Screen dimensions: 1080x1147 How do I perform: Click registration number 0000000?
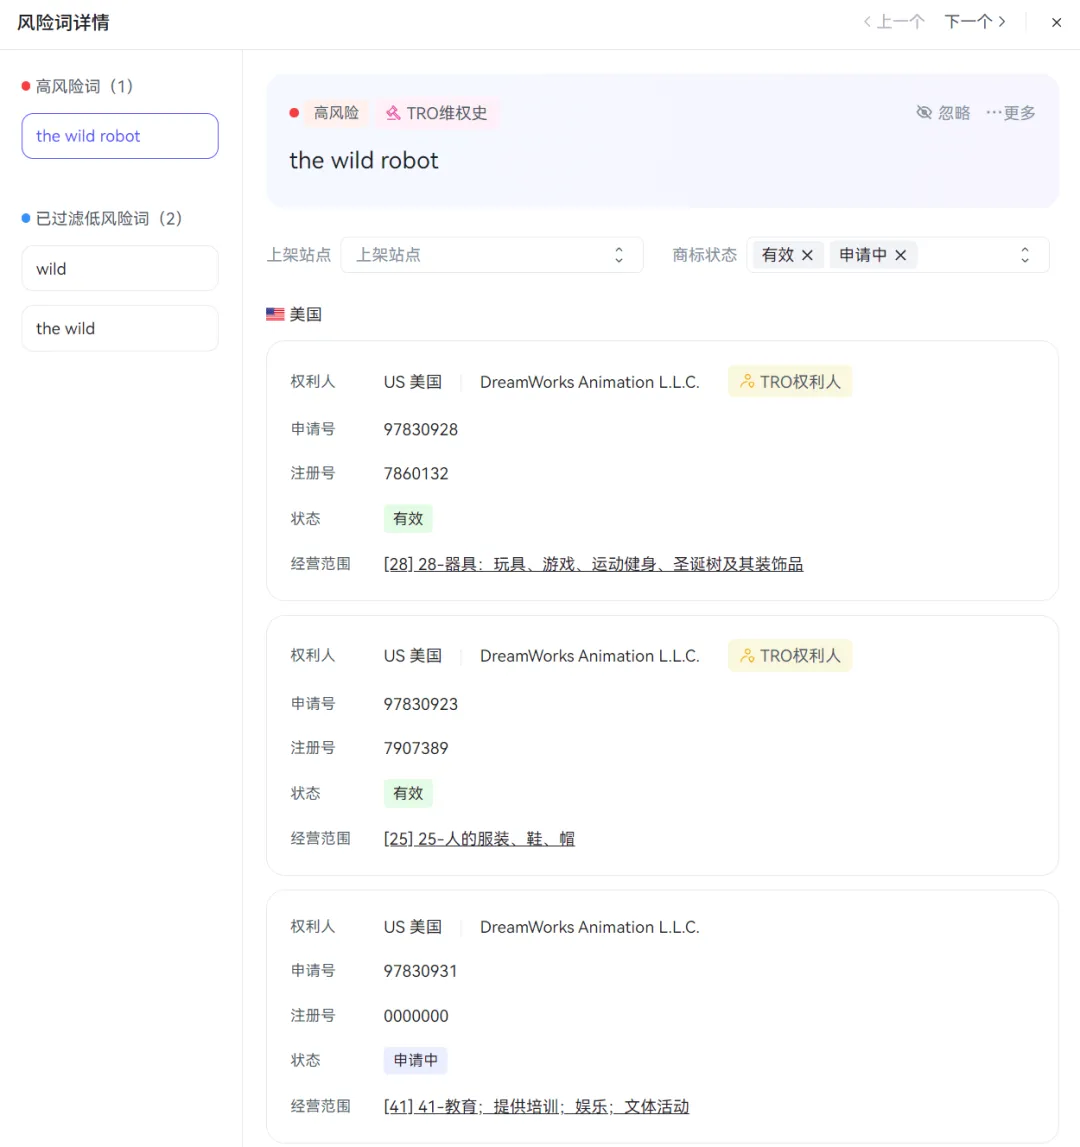pos(416,1015)
